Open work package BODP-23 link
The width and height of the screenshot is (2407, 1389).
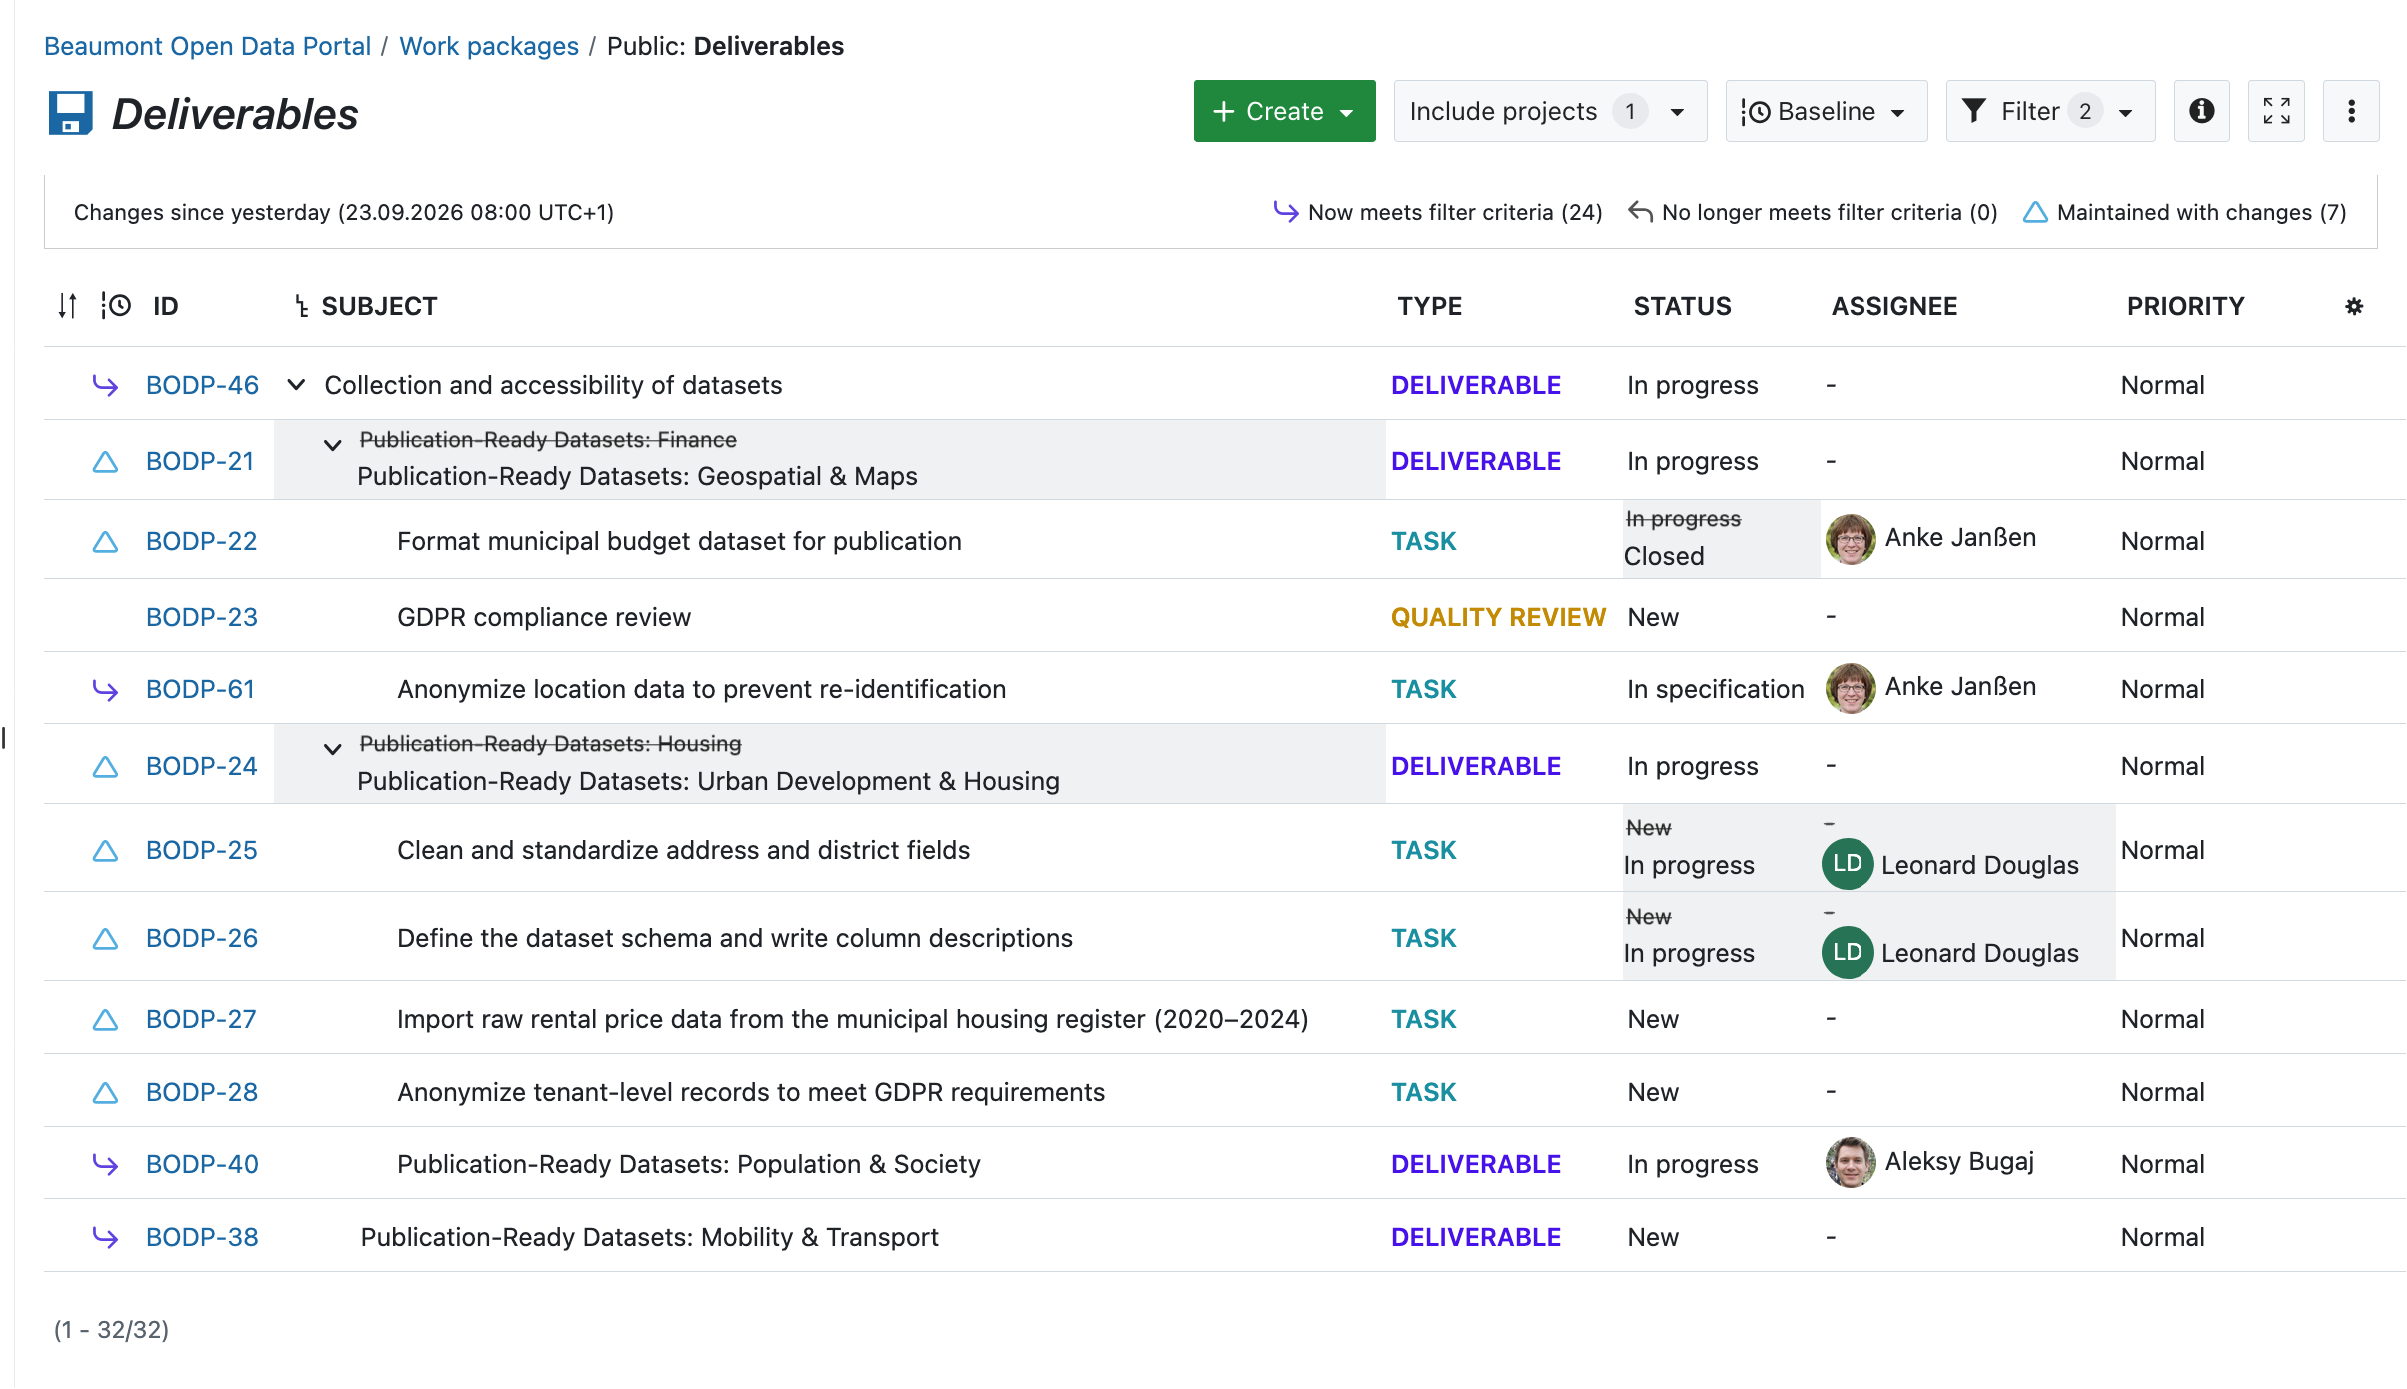click(202, 617)
